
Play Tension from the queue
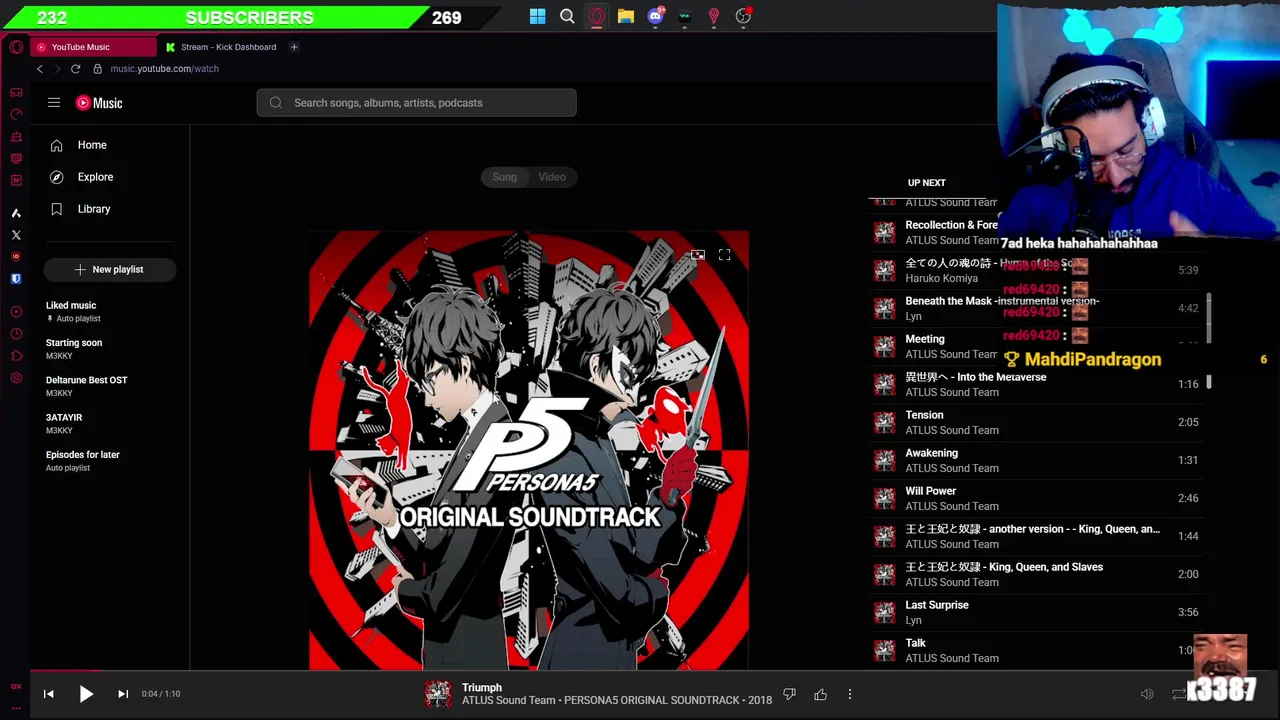(x=1038, y=422)
